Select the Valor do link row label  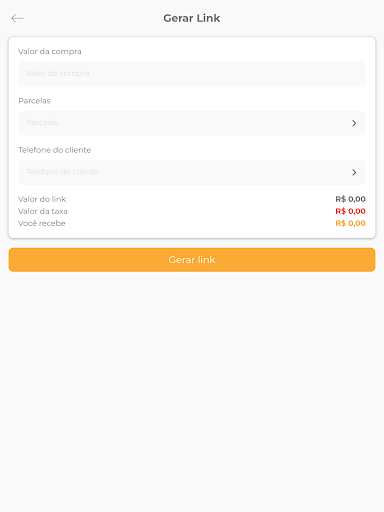pyautogui.click(x=42, y=199)
